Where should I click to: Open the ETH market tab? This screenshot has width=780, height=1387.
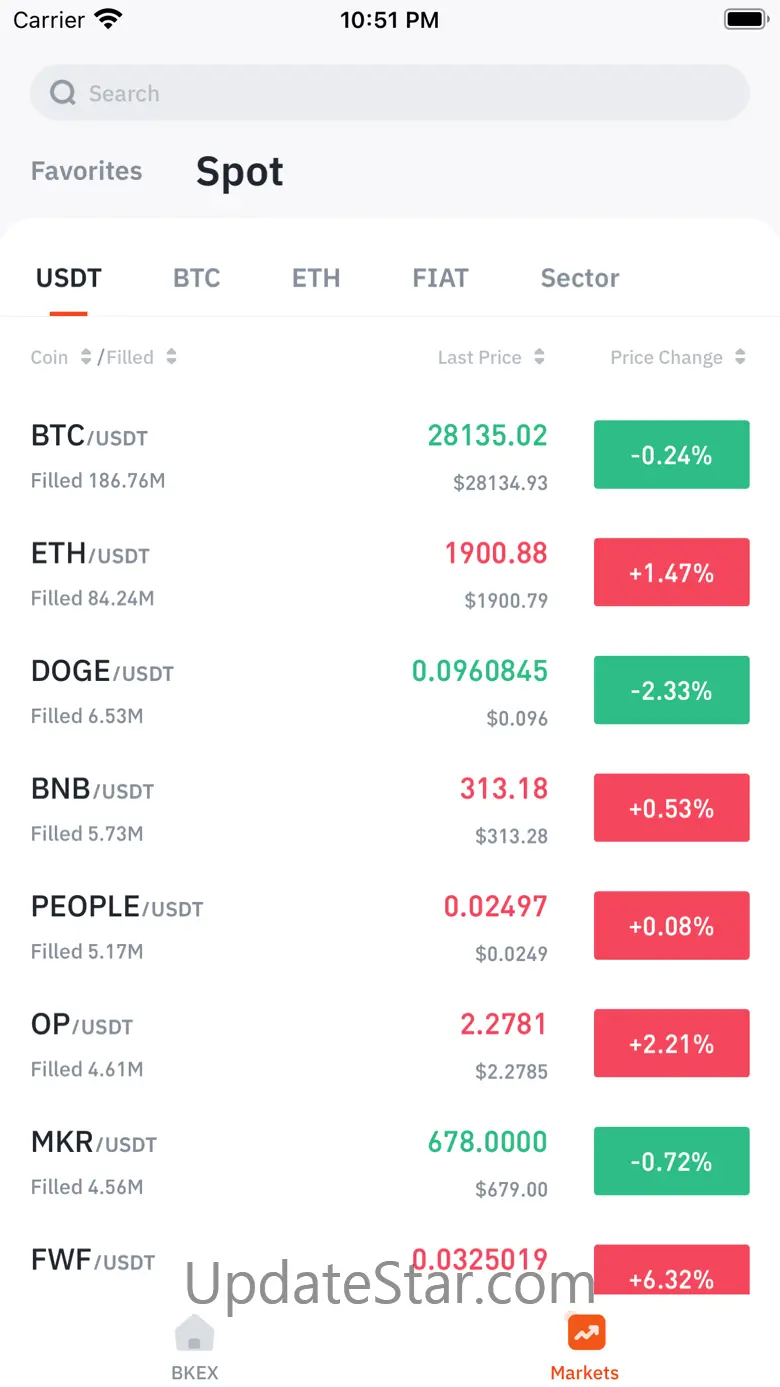click(x=316, y=278)
